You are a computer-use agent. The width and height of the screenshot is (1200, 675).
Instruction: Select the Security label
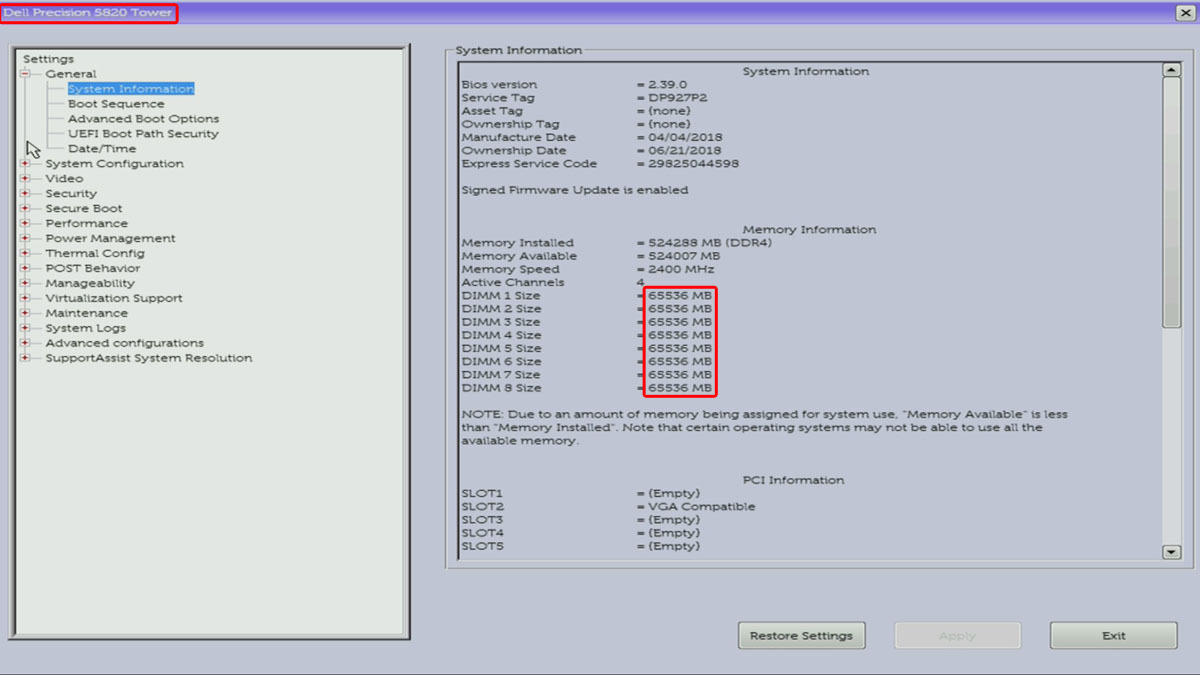tap(71, 194)
